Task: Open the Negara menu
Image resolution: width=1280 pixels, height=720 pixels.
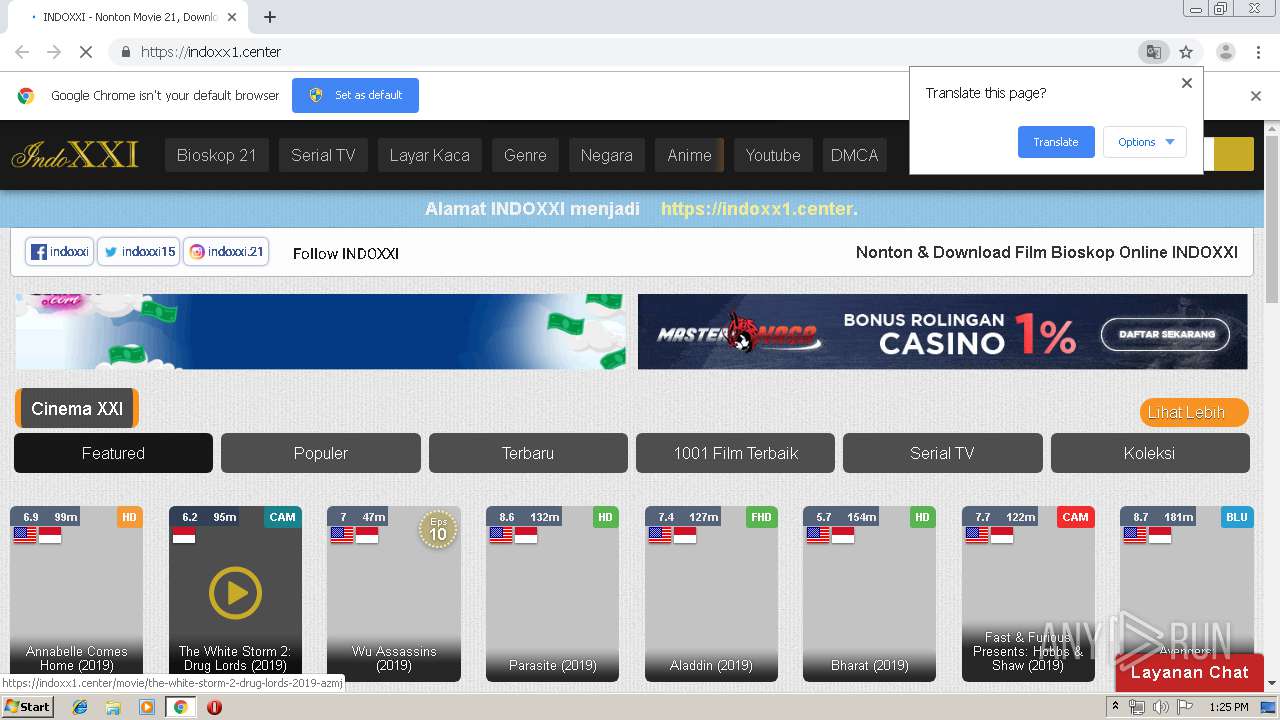Action: pyautogui.click(x=607, y=155)
